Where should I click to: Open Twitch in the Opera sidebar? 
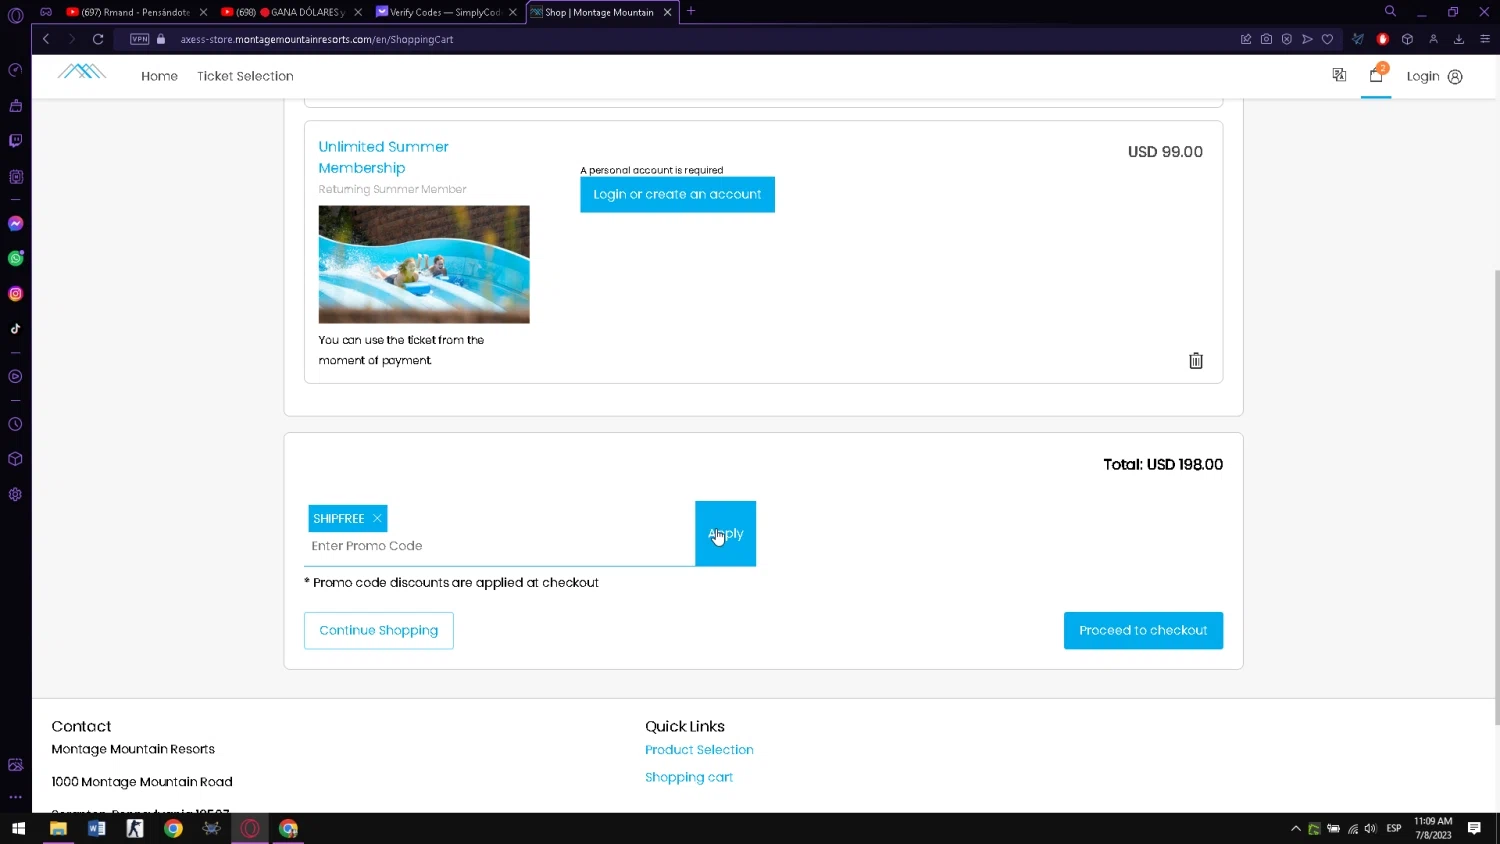point(15,141)
